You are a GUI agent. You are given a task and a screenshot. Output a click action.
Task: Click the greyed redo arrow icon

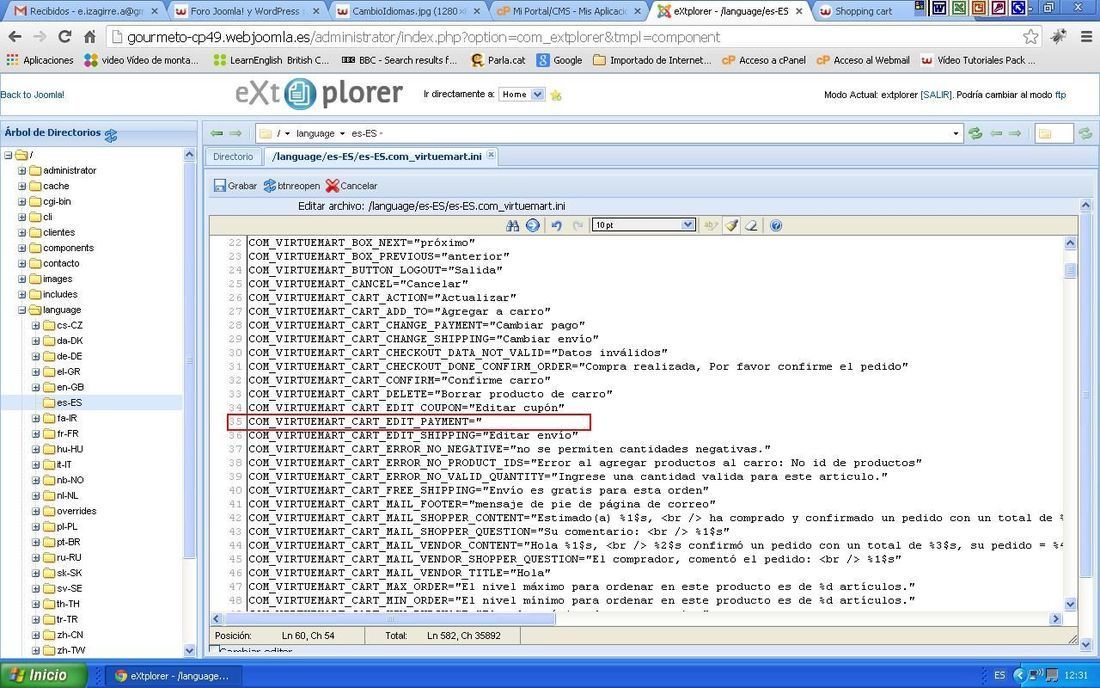click(x=578, y=225)
